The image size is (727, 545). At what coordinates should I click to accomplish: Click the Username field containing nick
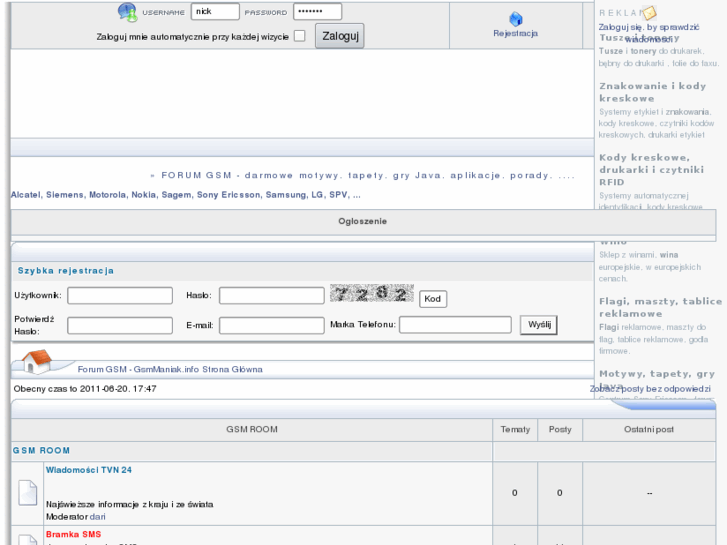coord(215,12)
